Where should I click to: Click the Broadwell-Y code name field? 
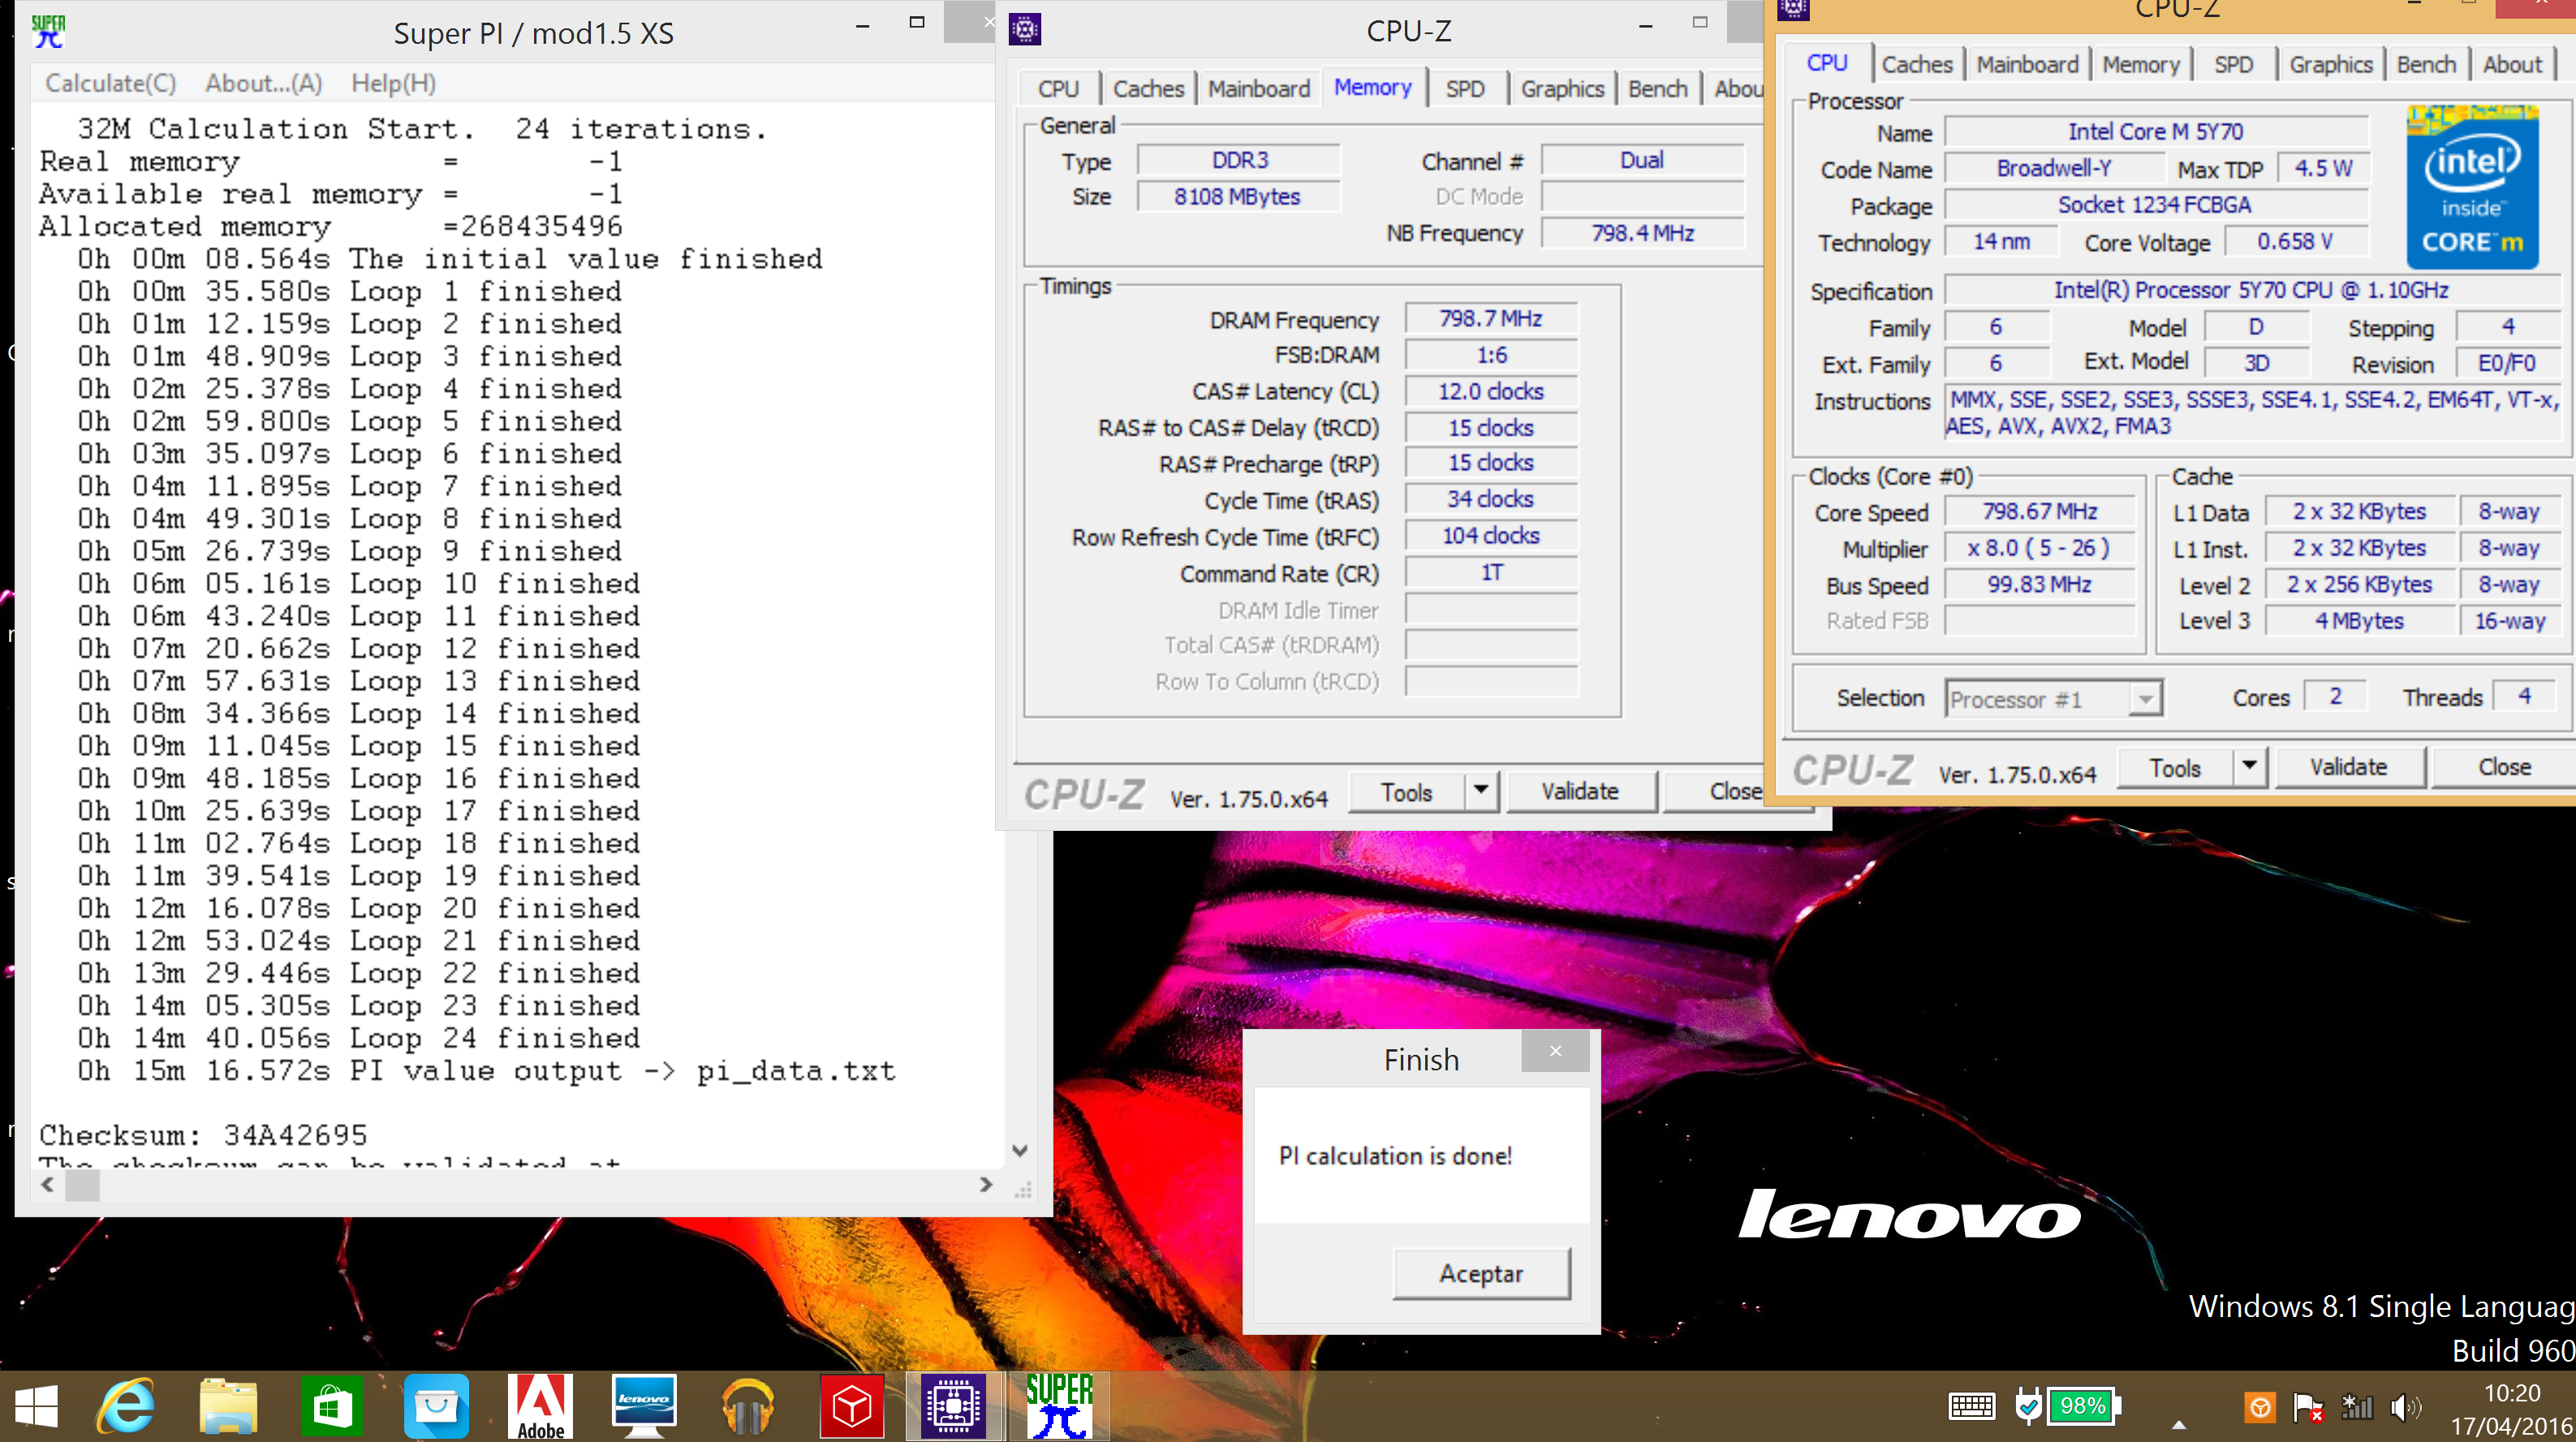pos(2054,169)
